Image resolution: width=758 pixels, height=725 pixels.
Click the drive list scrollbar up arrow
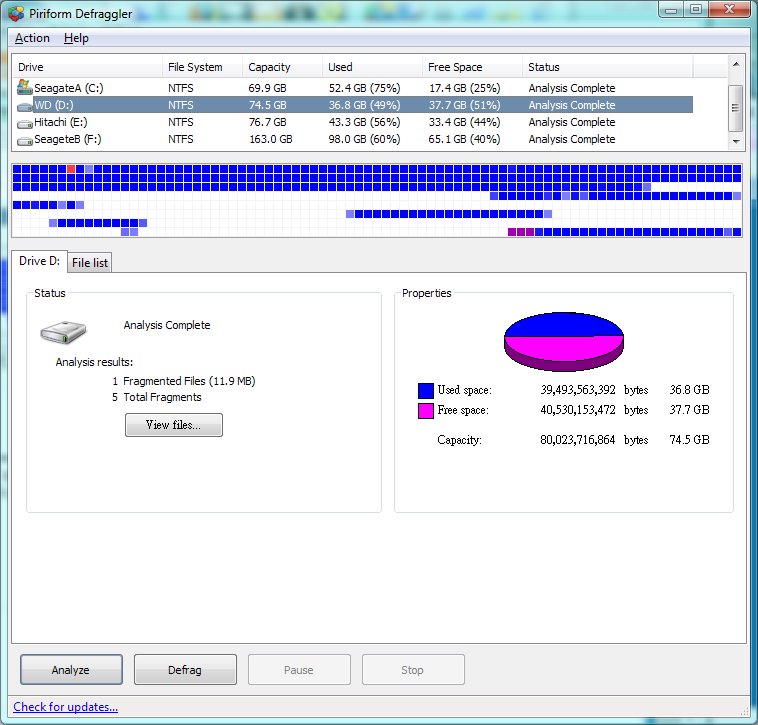[736, 64]
